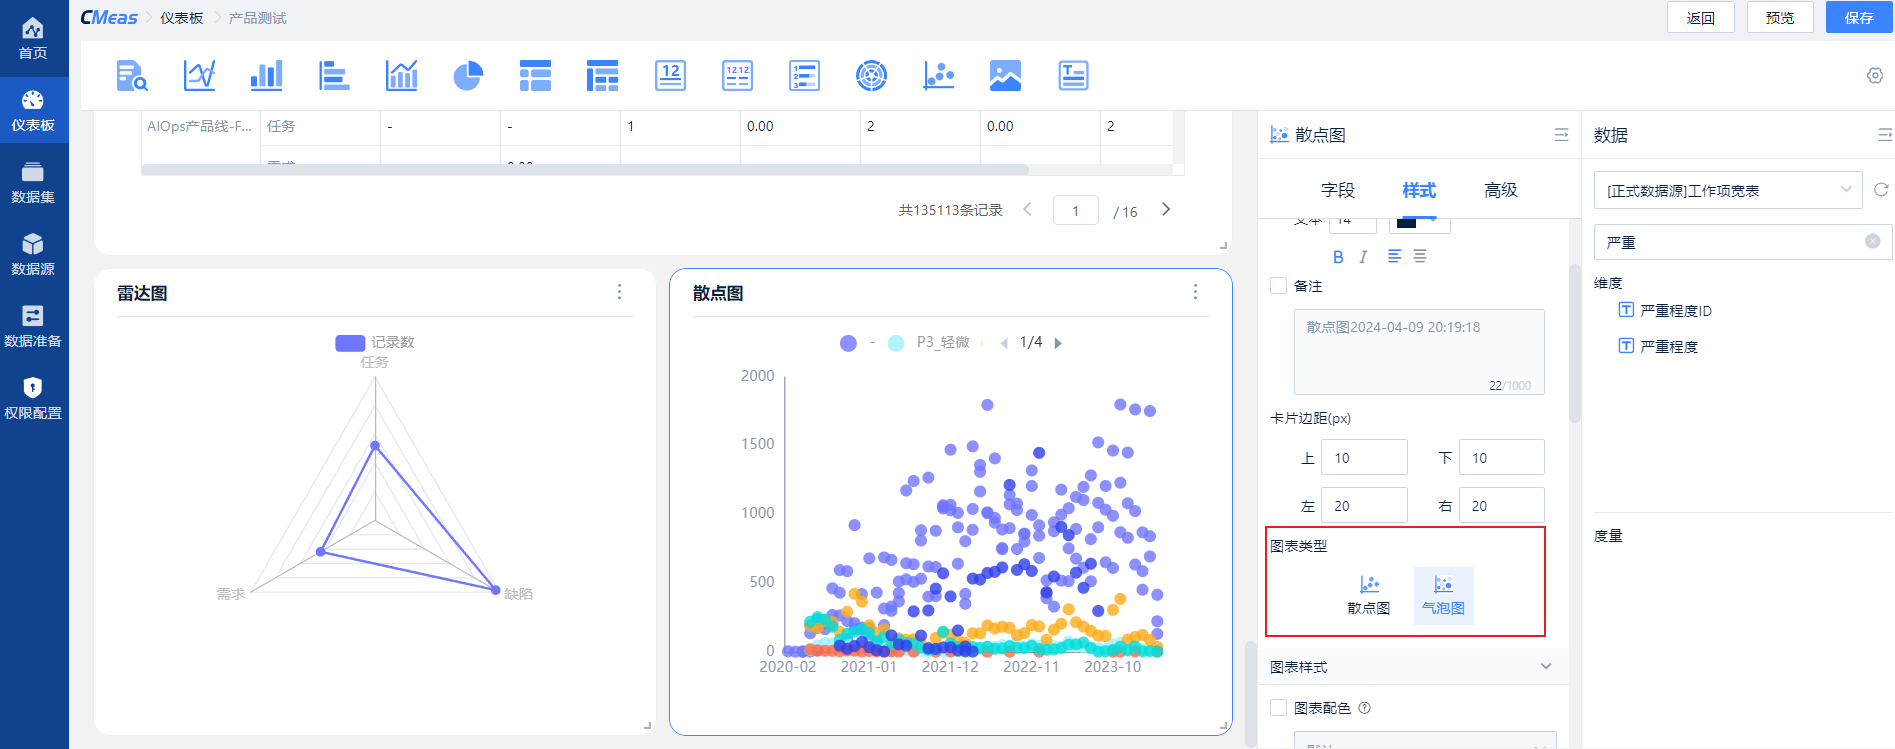Insert a multi-metric card showing 12 12
The width and height of the screenshot is (1895, 749).
737,76
